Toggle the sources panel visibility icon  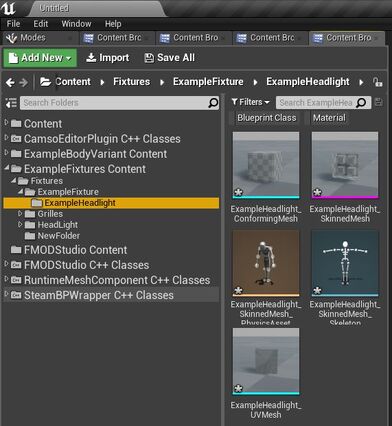[11, 103]
